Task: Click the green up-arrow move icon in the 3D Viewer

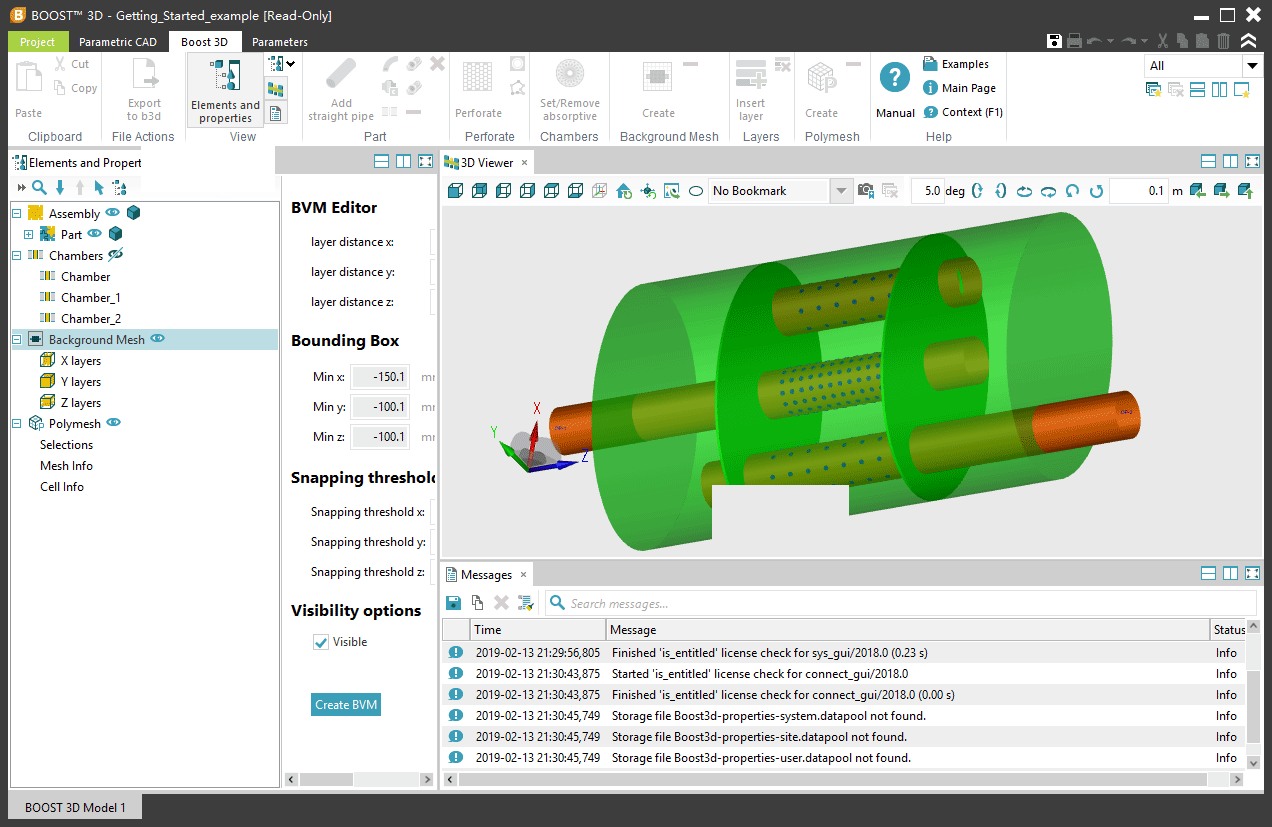Action: click(1245, 190)
